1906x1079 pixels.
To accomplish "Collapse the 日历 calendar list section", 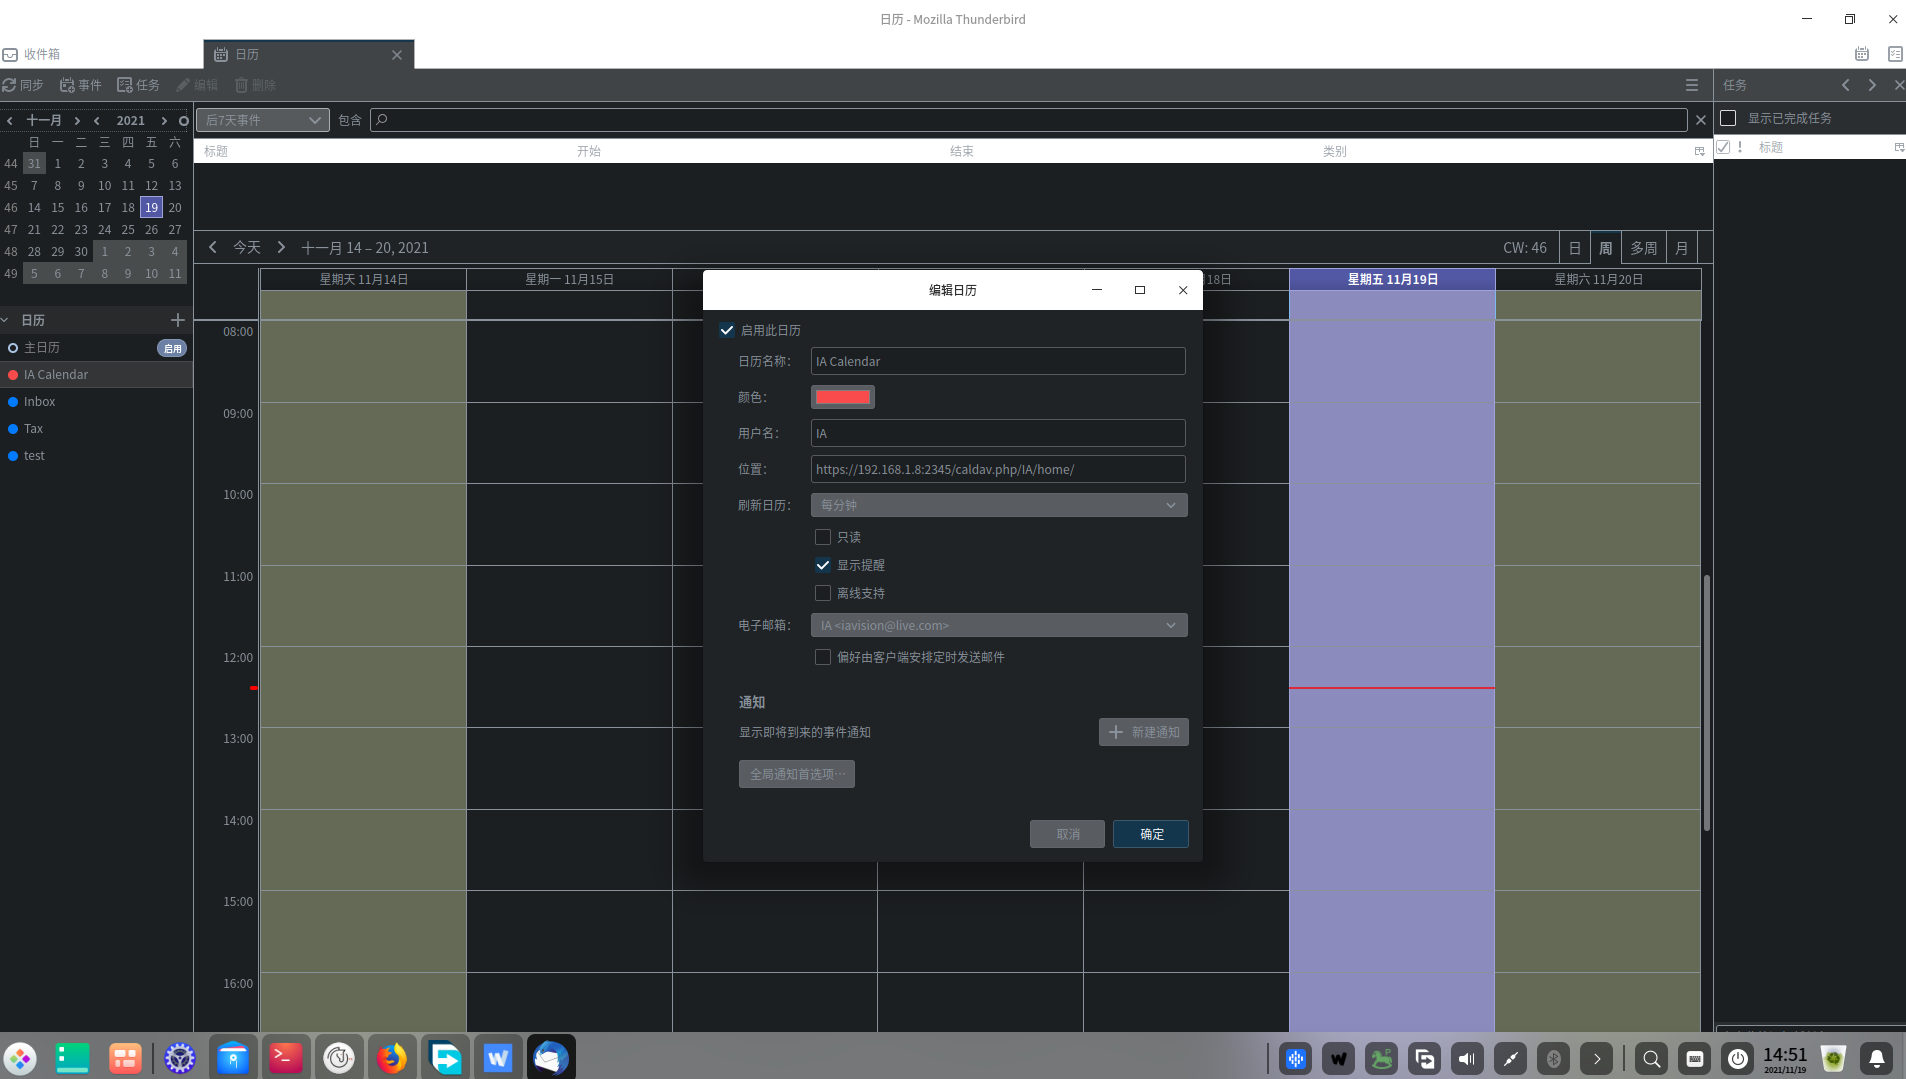I will [x=5, y=320].
